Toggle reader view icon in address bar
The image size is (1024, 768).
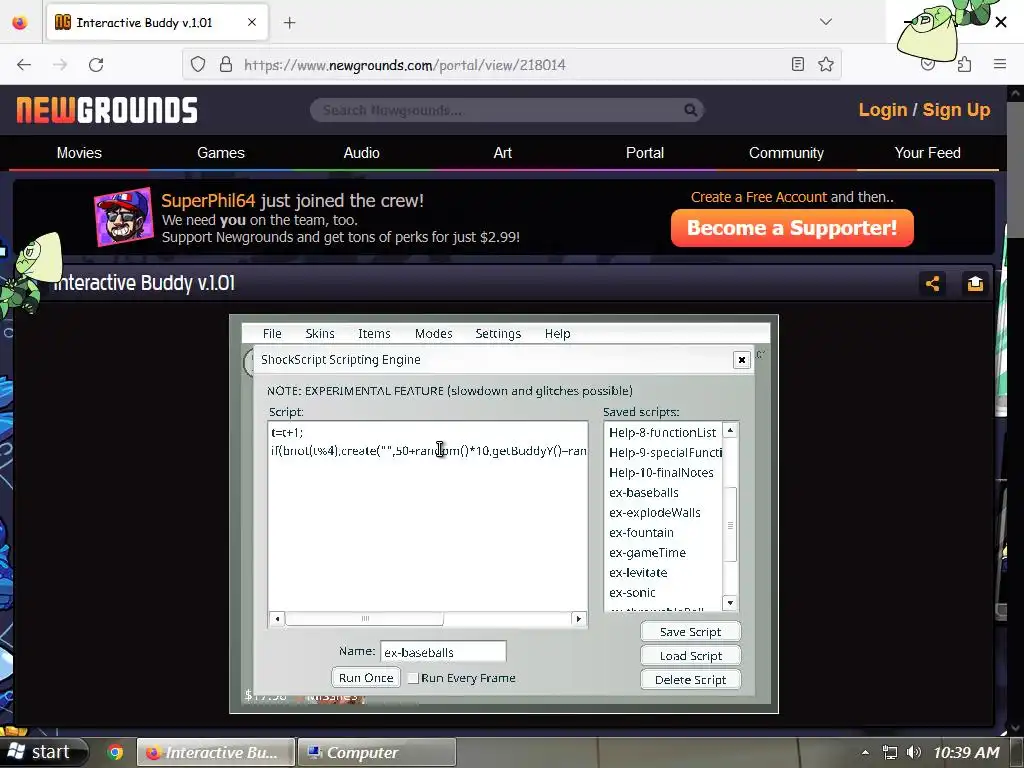797,64
